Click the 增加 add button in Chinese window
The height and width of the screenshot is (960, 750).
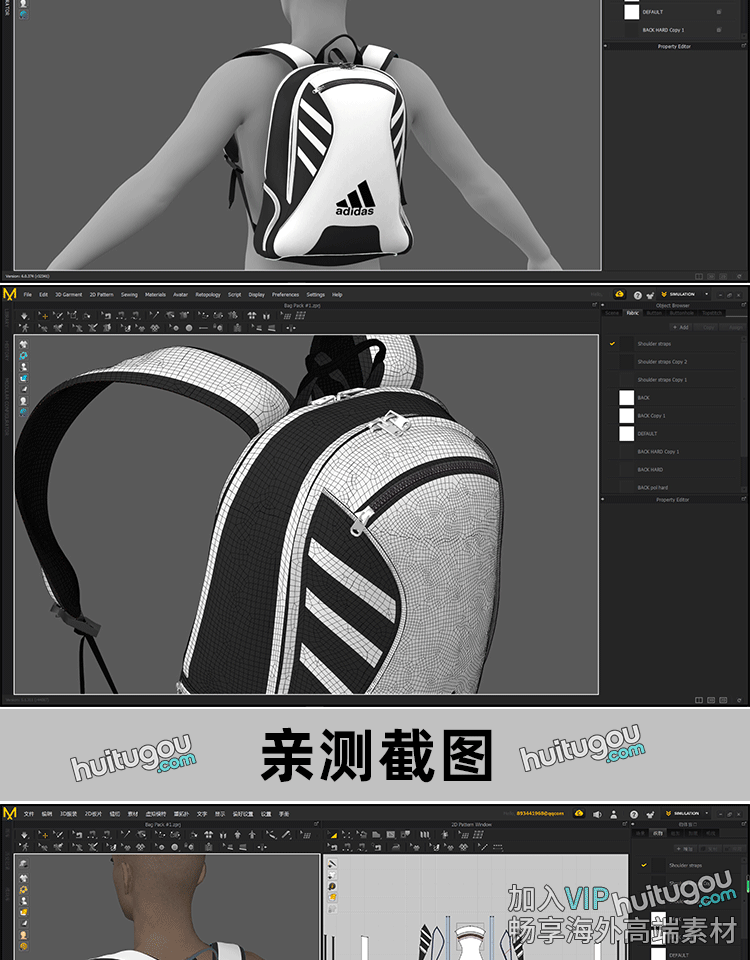tap(686, 849)
